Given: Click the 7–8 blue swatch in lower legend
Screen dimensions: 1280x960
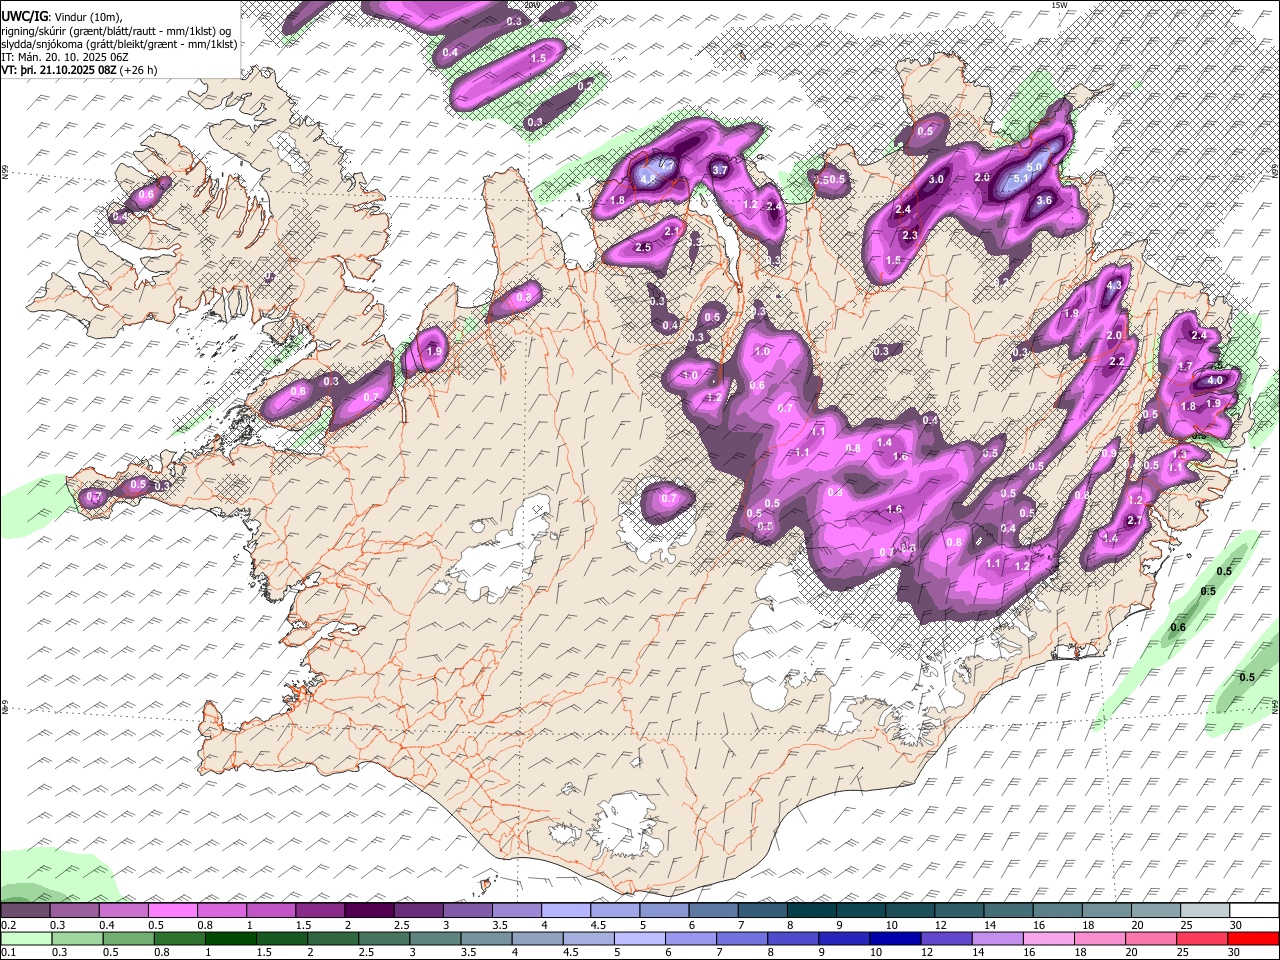Looking at the screenshot, I should pyautogui.click(x=743, y=938).
